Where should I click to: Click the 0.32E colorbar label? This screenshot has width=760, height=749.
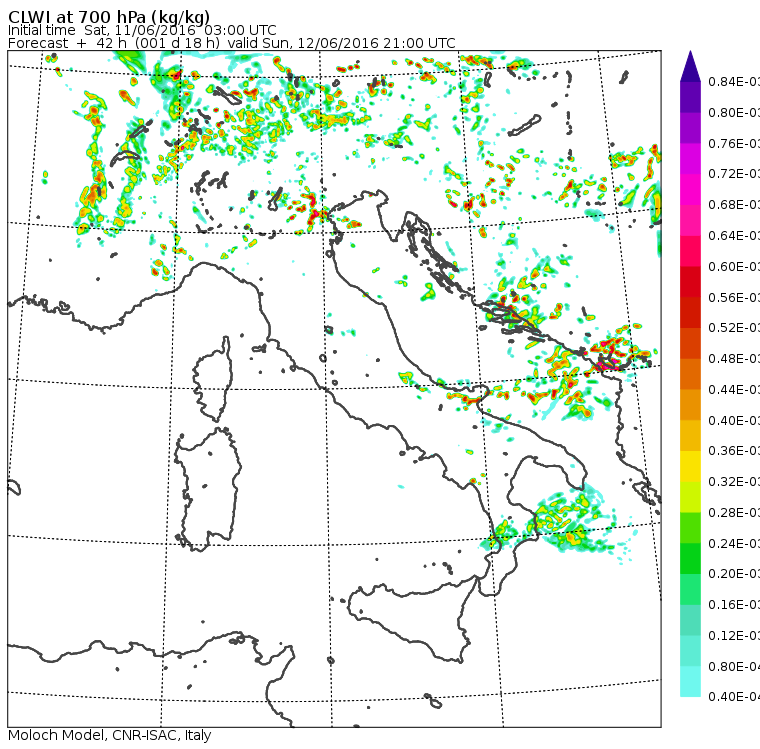point(734,481)
